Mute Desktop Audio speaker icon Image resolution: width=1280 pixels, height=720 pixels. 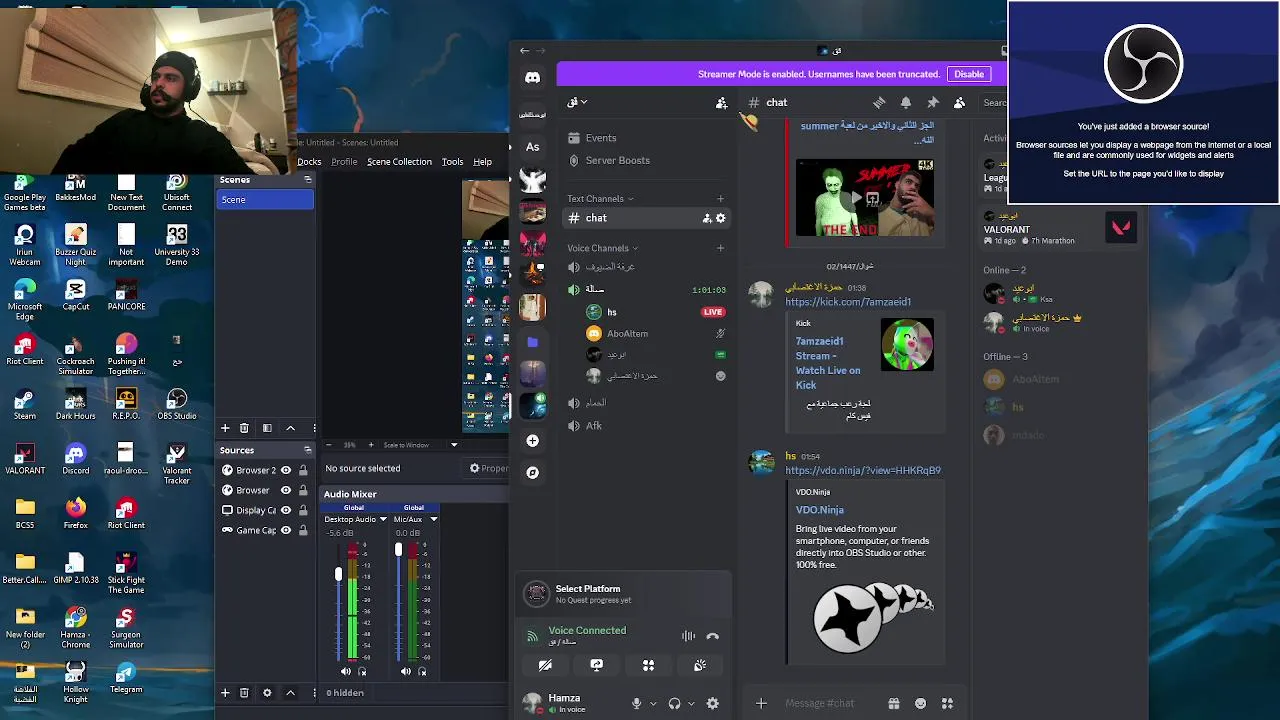347,672
